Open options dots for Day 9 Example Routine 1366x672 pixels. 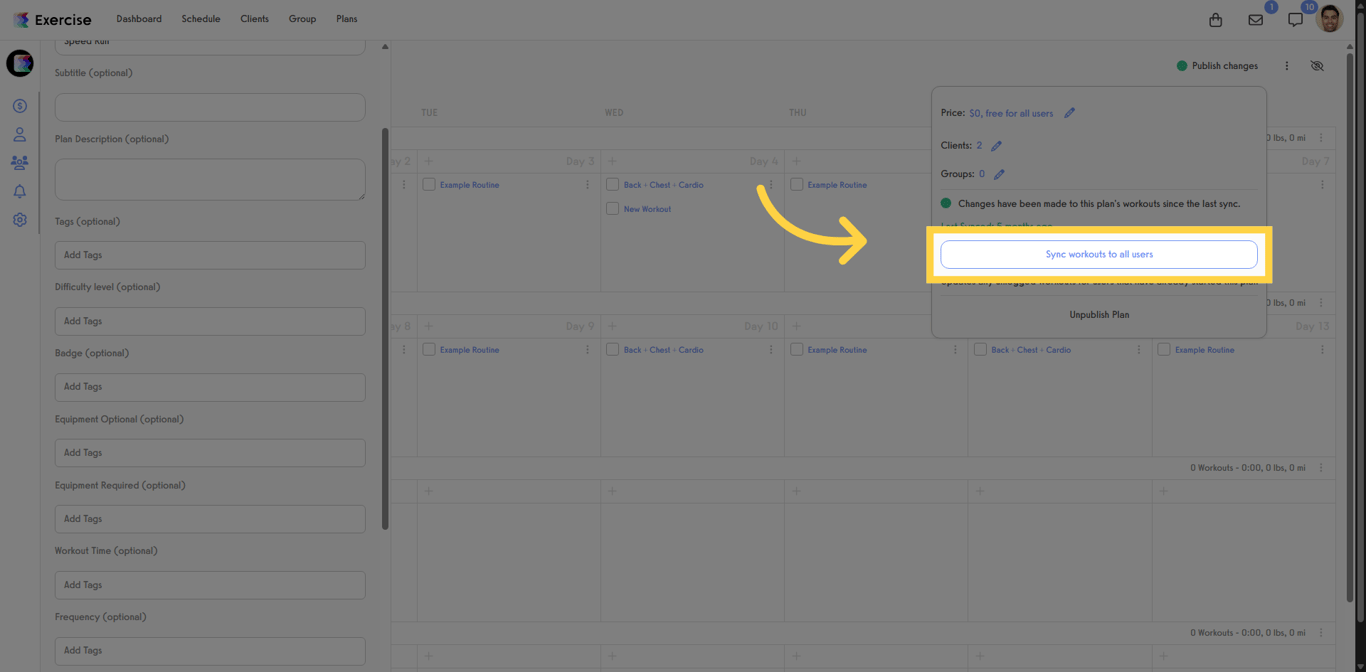pyautogui.click(x=587, y=350)
